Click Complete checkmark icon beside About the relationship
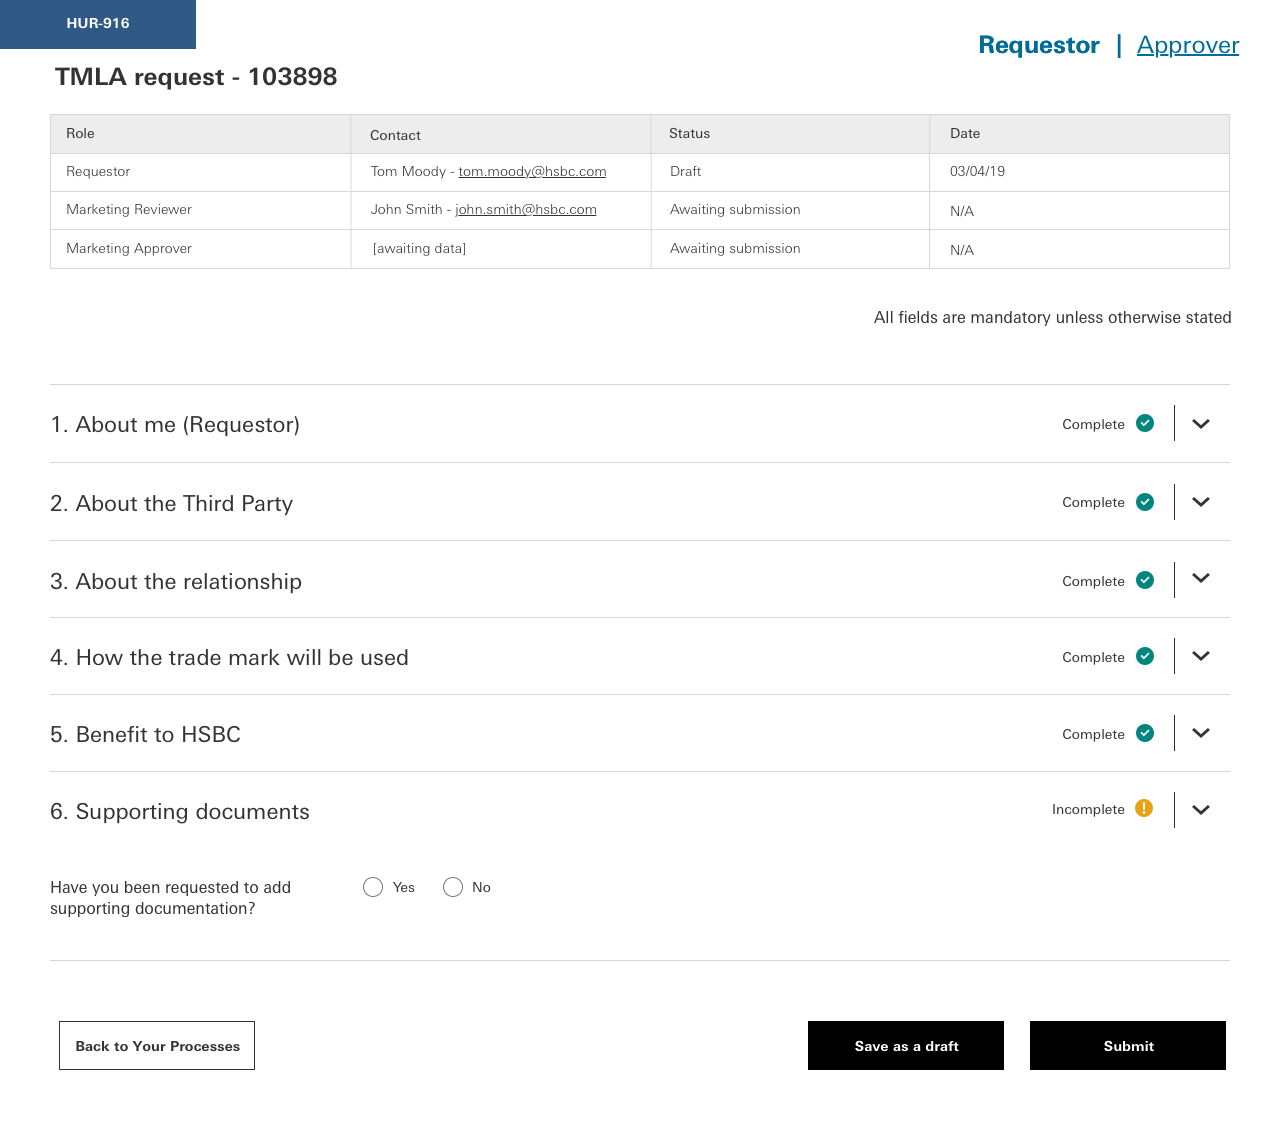1280x1130 pixels. (1145, 580)
